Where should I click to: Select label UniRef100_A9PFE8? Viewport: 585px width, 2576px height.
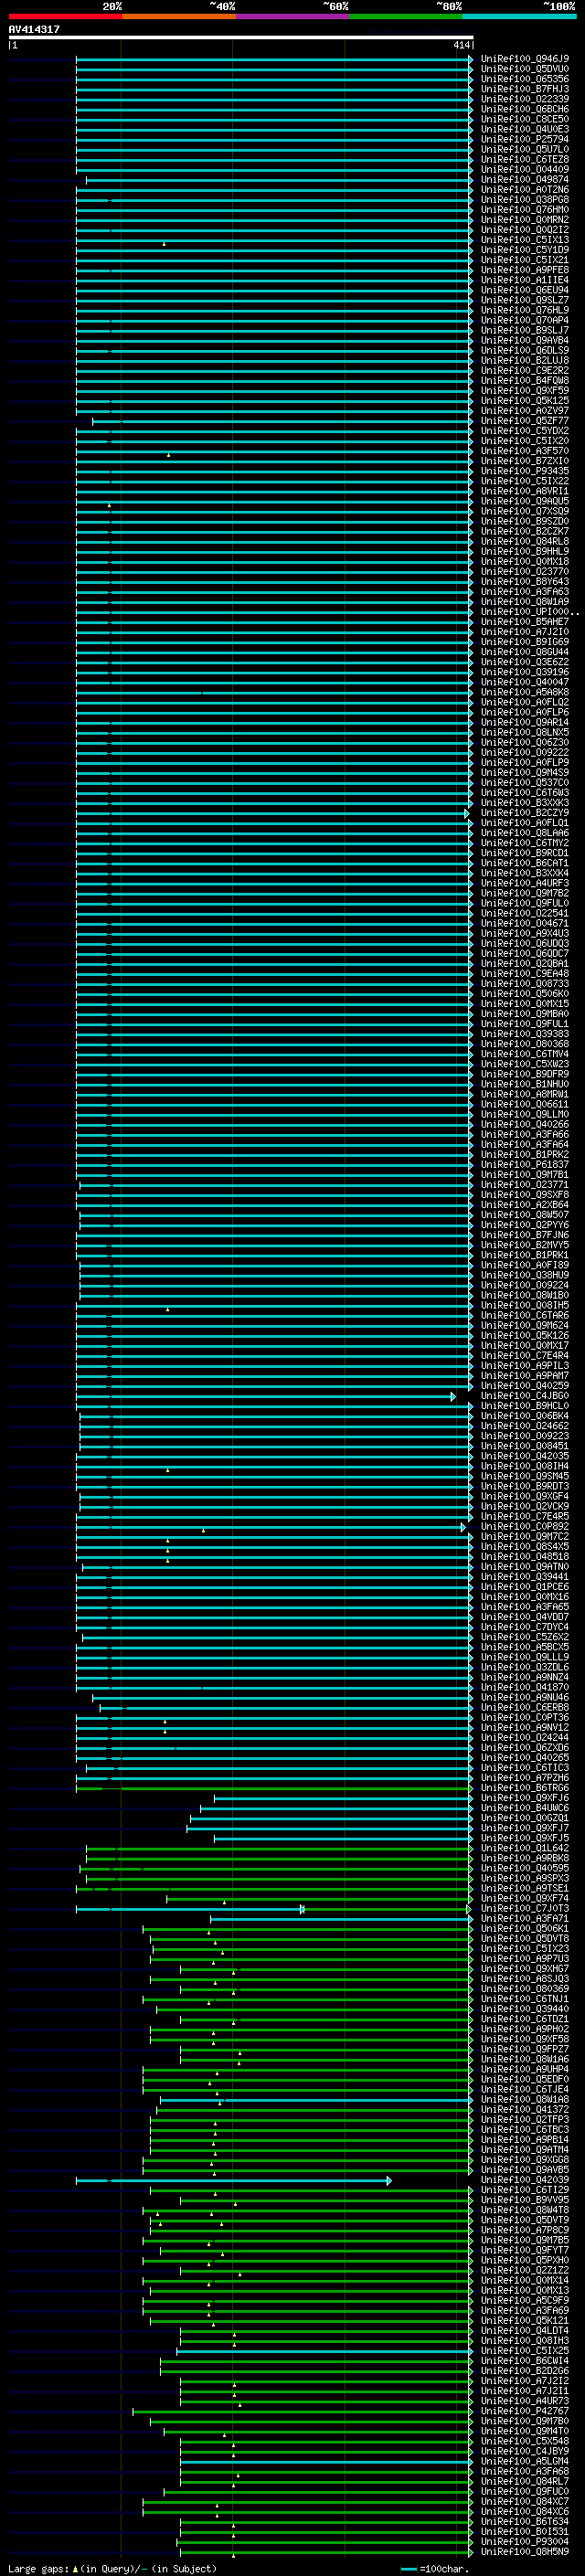pos(524,270)
